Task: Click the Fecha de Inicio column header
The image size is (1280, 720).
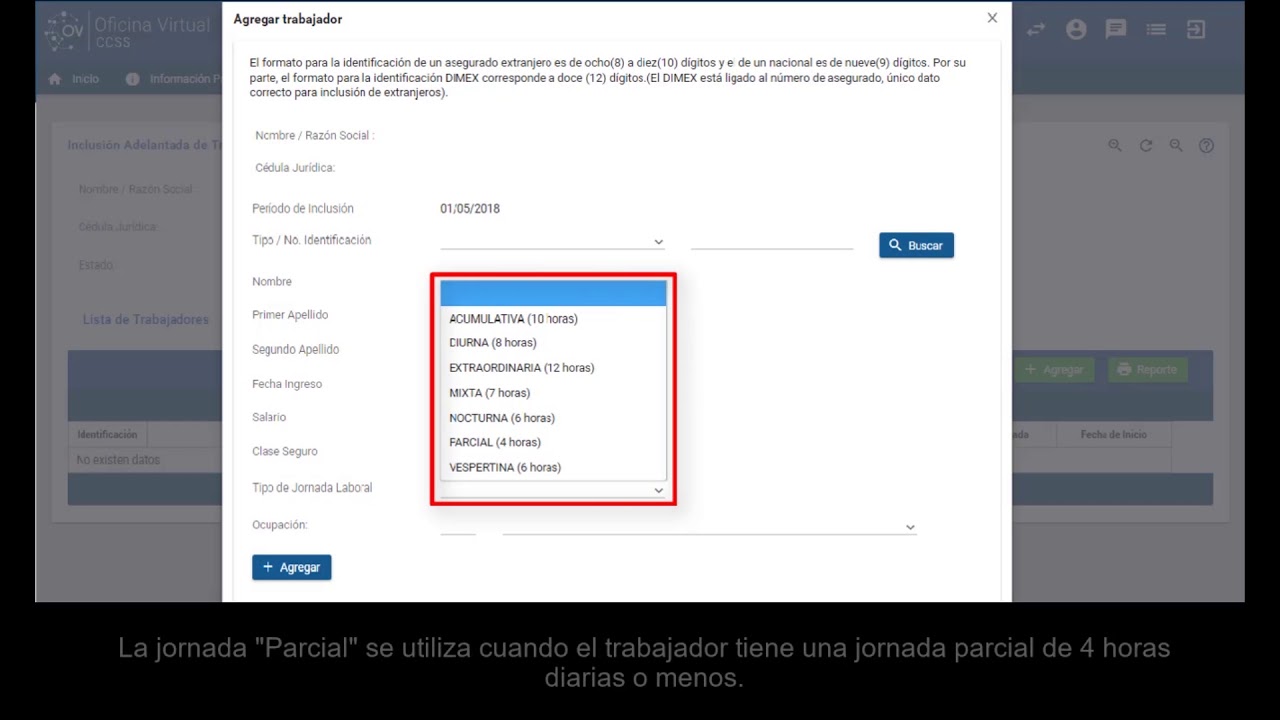Action: pos(1113,435)
